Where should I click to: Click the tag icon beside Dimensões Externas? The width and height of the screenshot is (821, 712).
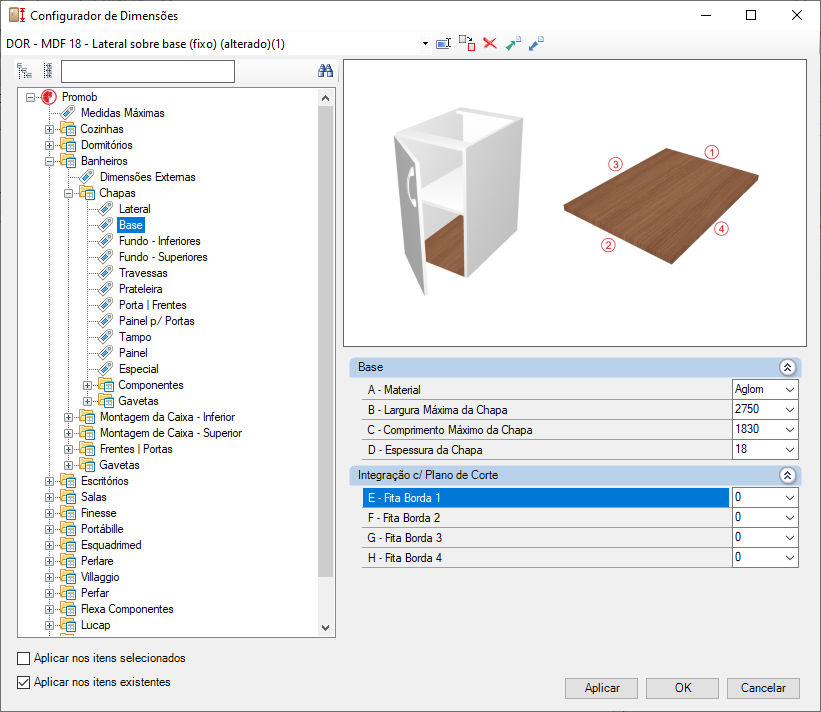tap(87, 177)
